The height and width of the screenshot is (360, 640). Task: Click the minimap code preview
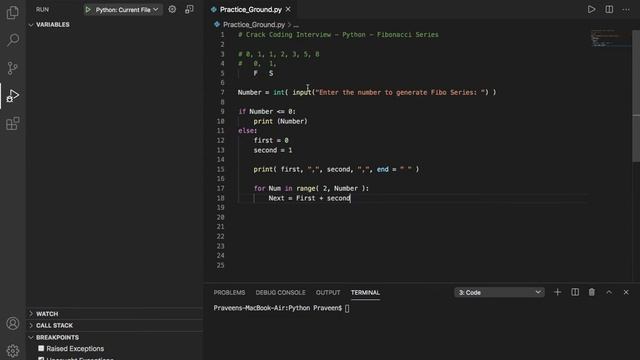pyautogui.click(x=610, y=38)
